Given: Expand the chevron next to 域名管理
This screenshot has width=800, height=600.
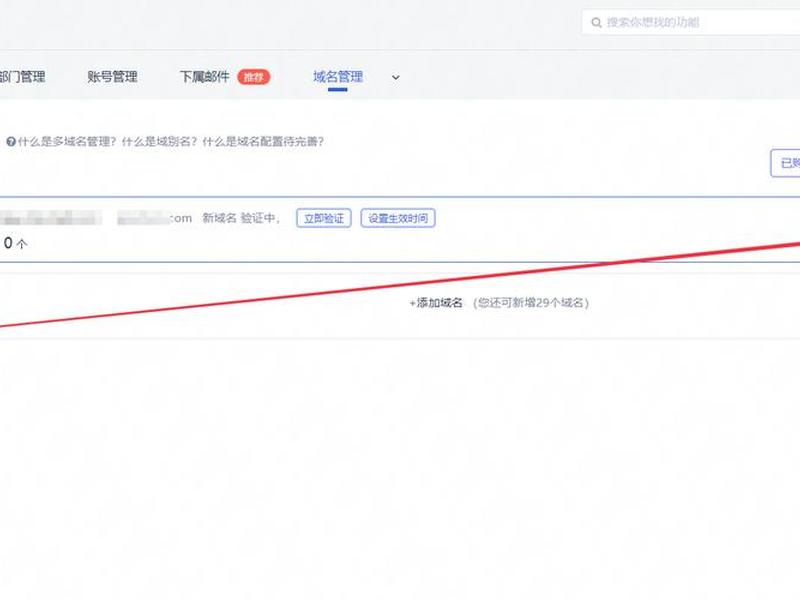Looking at the screenshot, I should (395, 78).
